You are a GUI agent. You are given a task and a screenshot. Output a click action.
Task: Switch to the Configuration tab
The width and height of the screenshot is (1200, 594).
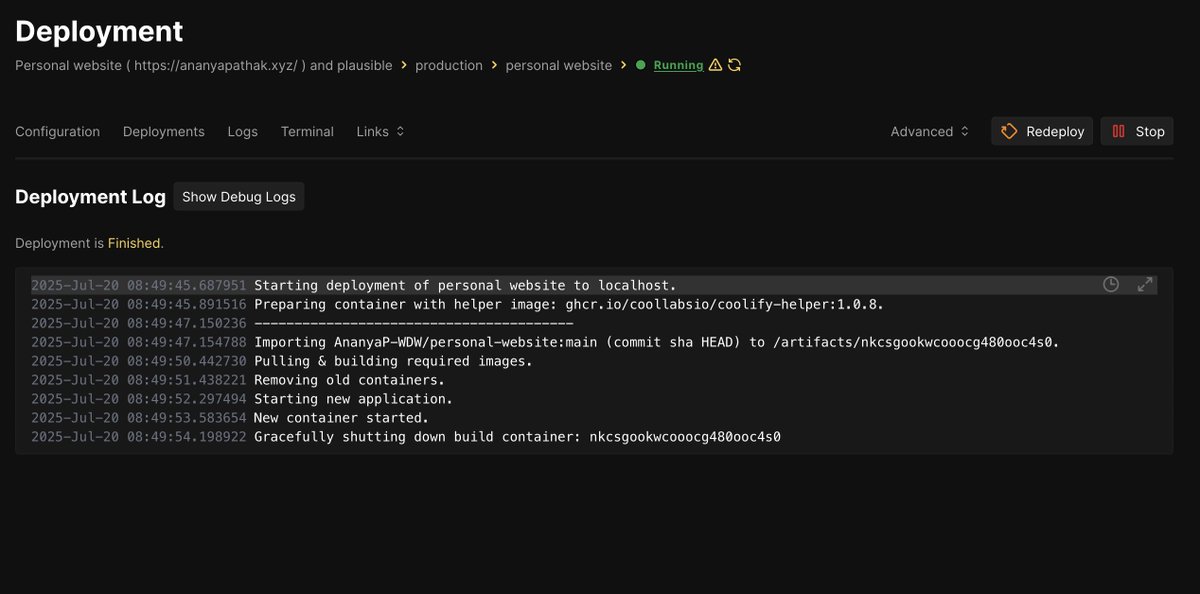(58, 131)
